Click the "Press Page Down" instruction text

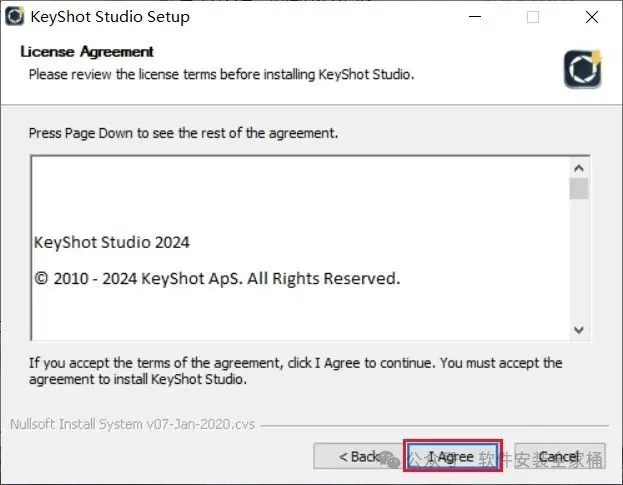183,133
